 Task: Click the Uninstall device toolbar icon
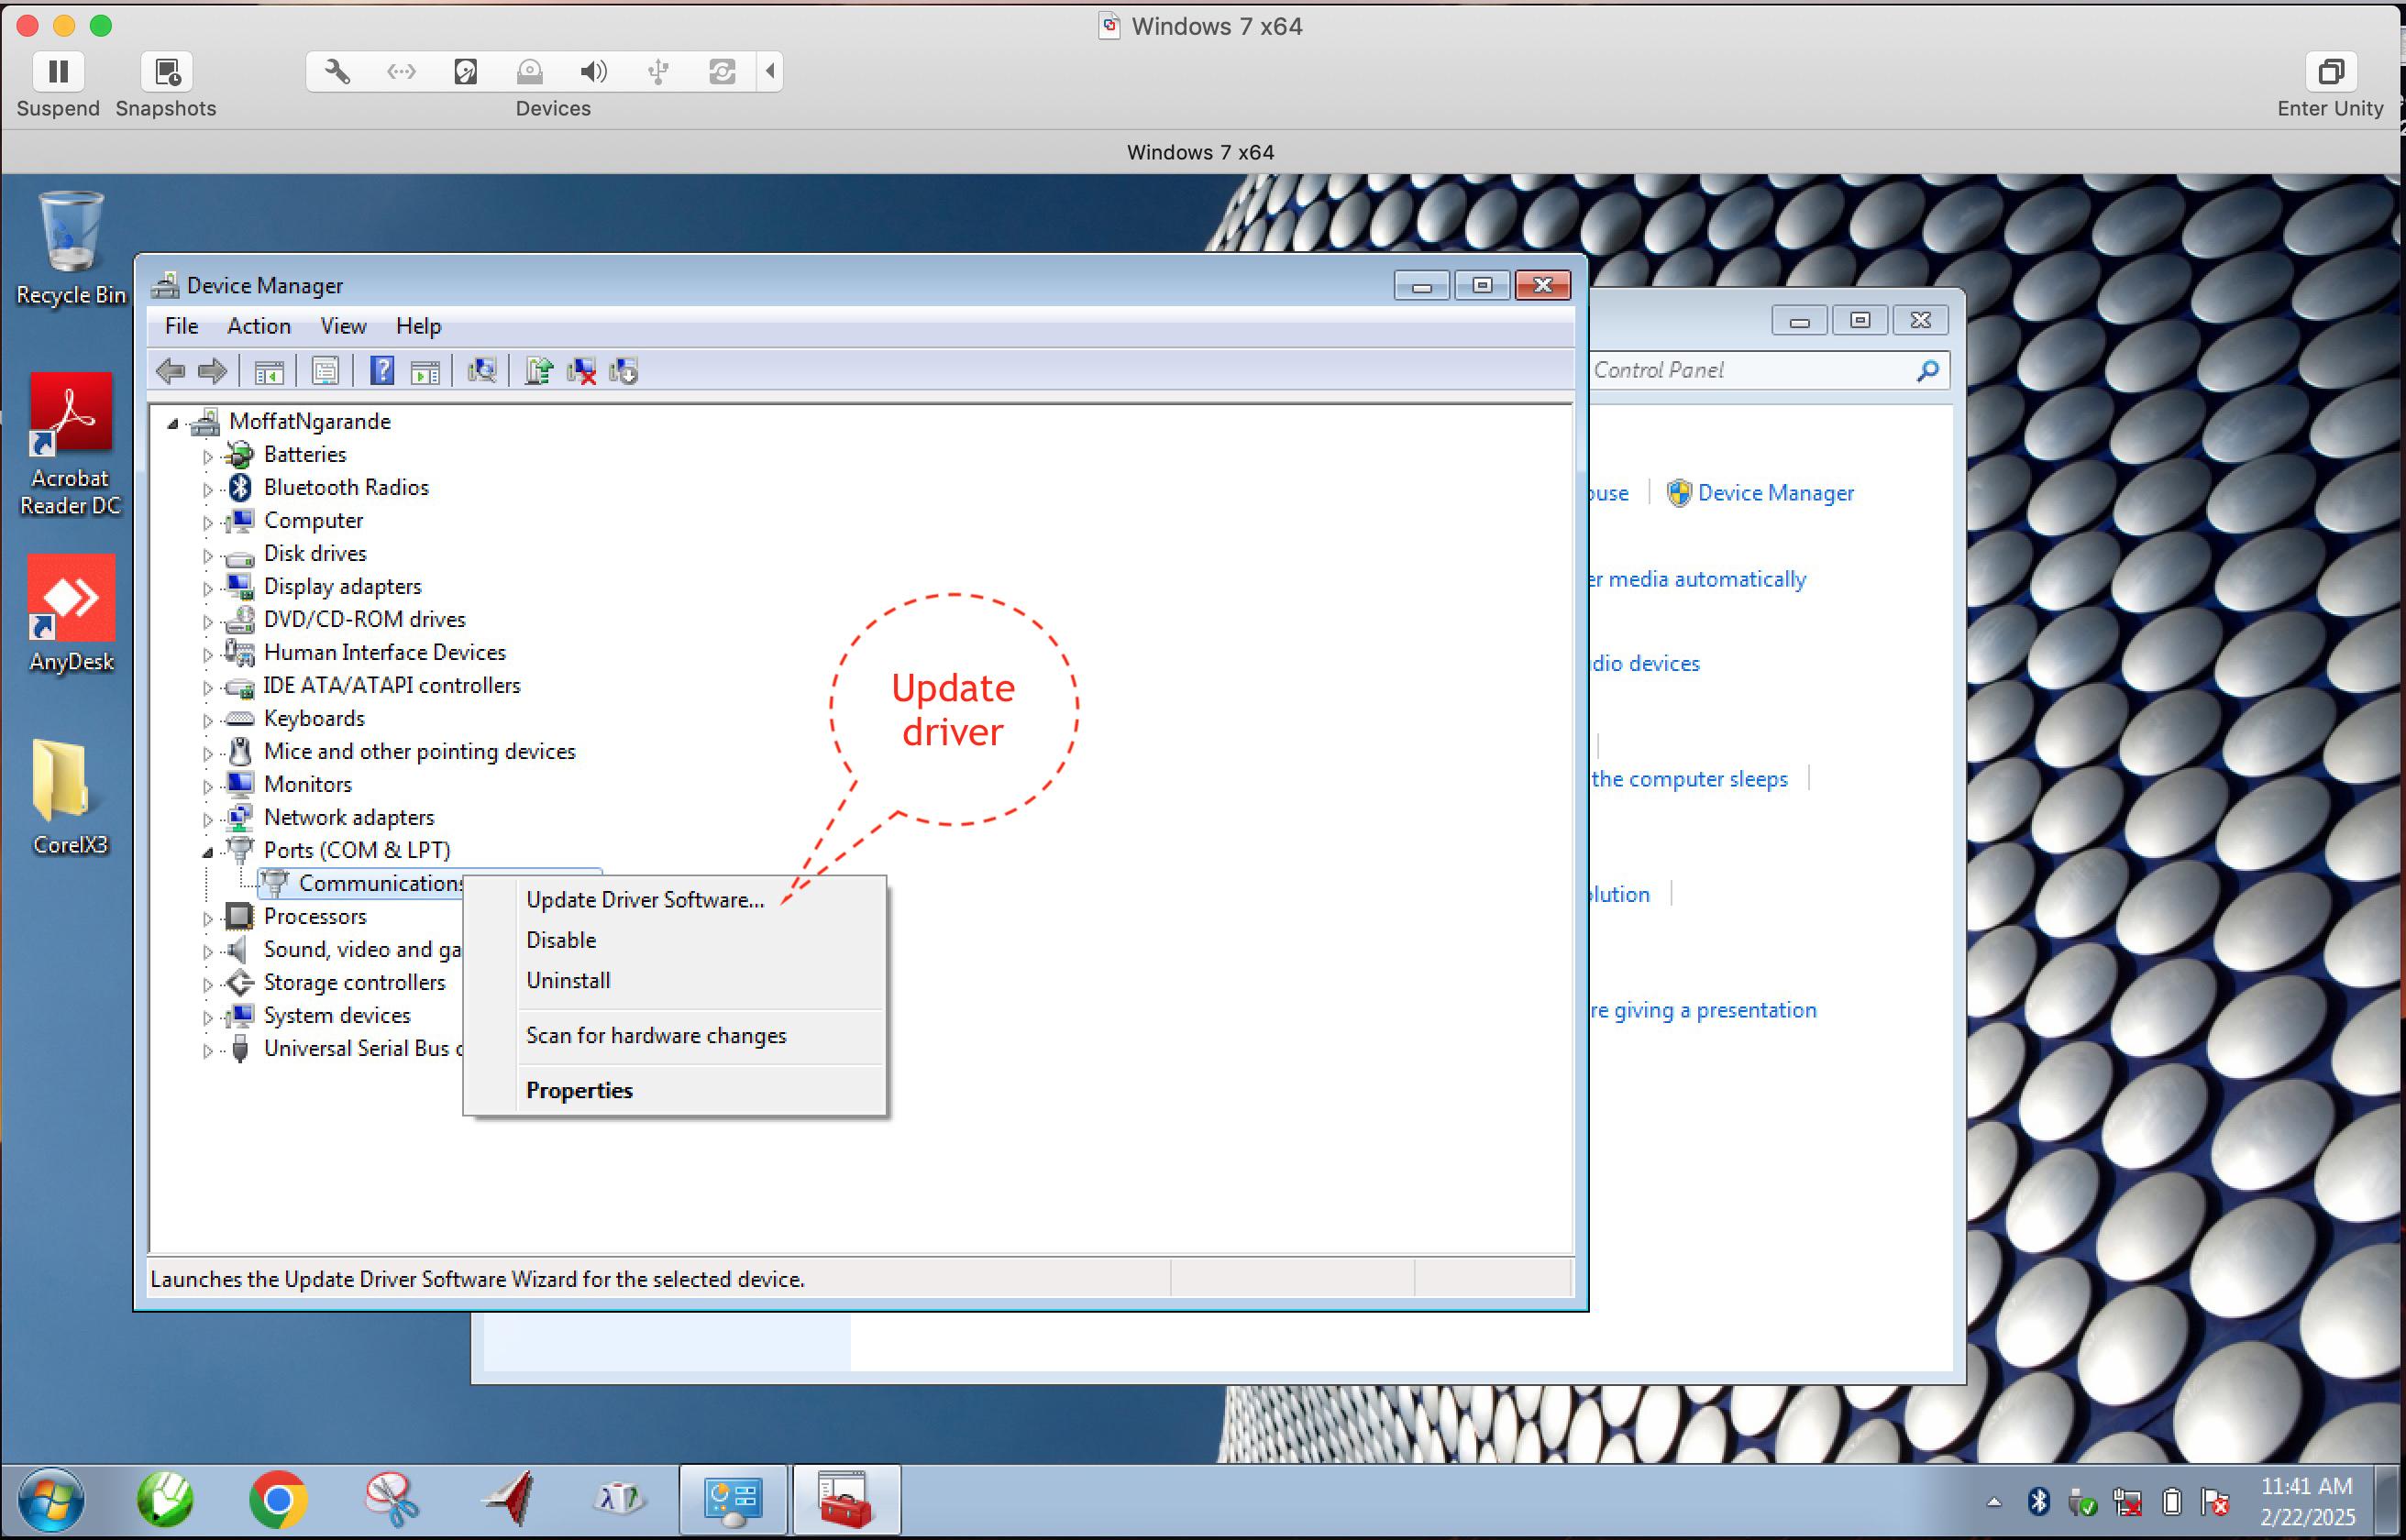(580, 371)
